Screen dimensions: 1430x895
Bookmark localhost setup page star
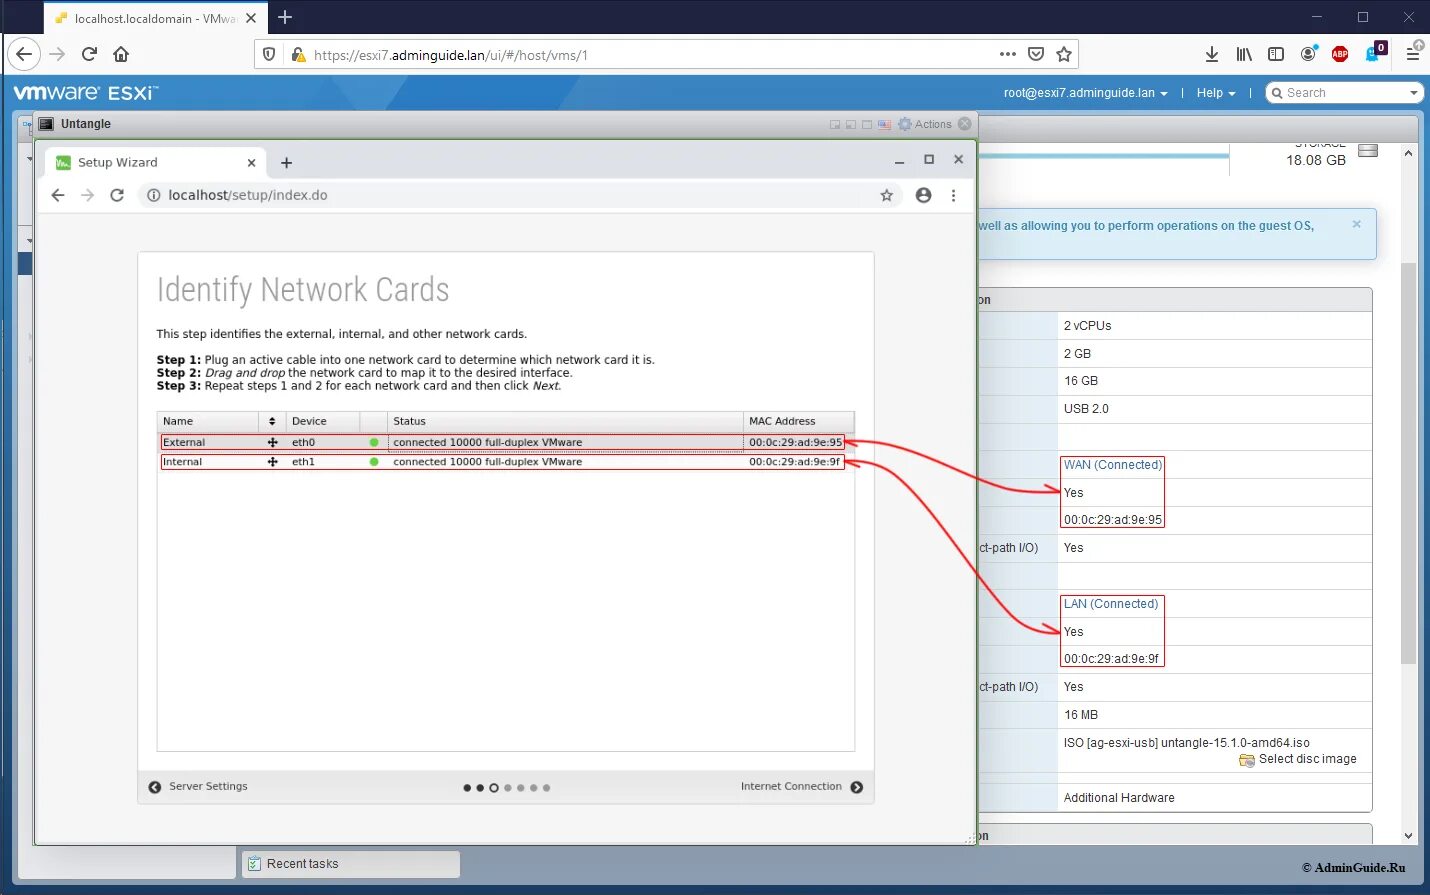click(x=886, y=195)
